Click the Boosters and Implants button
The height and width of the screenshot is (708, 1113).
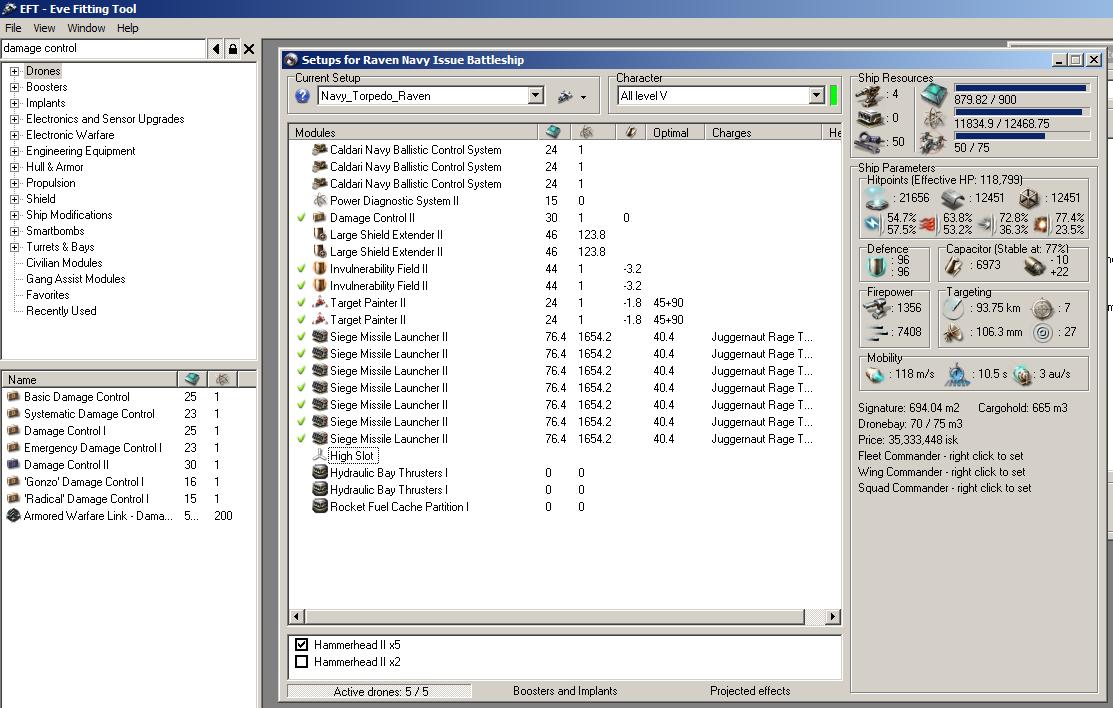(565, 691)
